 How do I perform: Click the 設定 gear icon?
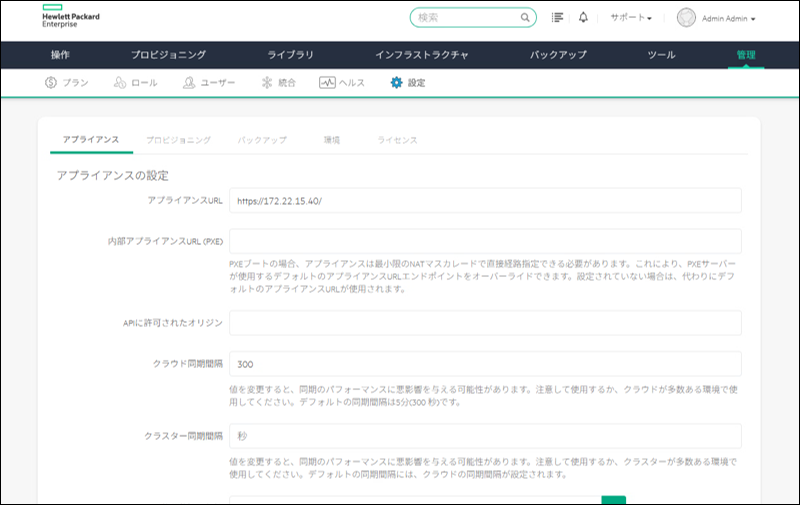coord(396,83)
